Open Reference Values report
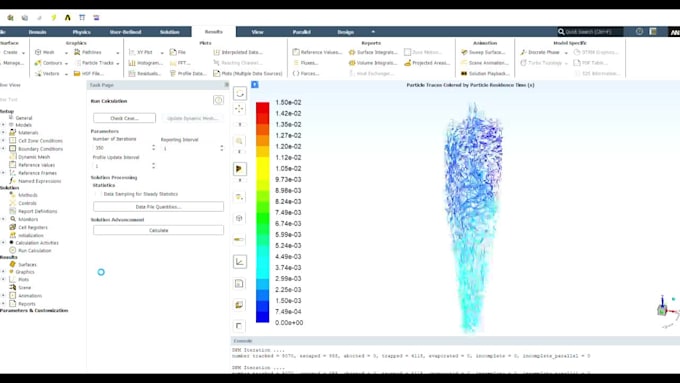The width and height of the screenshot is (680, 383). (x=317, y=52)
